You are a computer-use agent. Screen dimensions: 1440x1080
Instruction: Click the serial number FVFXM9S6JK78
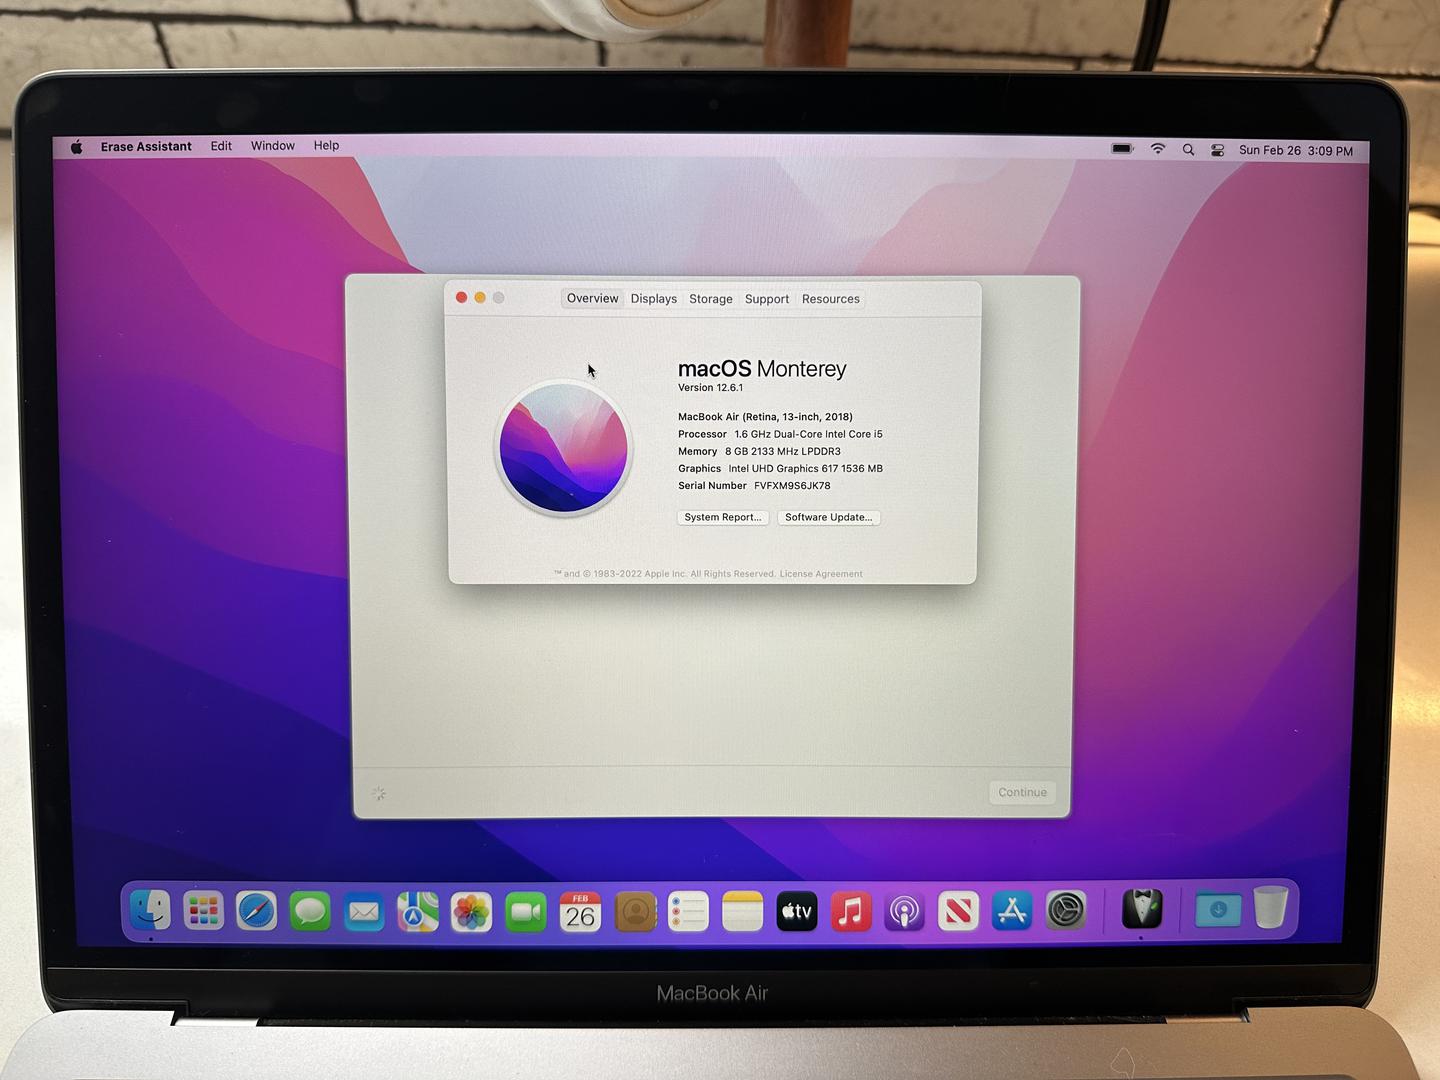(792, 486)
